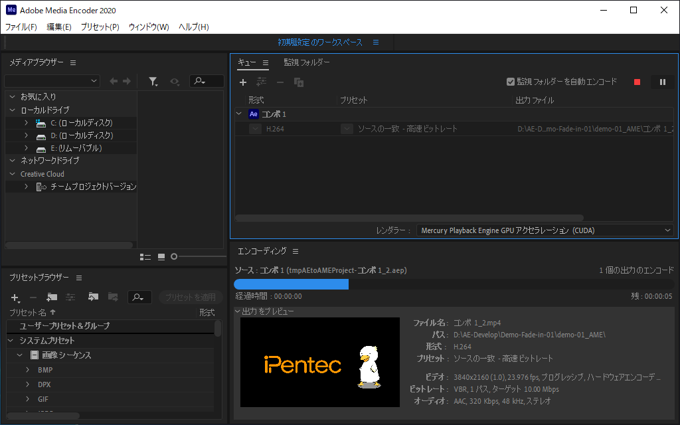Sort by プリセット名 column header
This screenshot has height=425, width=680.
coord(28,312)
